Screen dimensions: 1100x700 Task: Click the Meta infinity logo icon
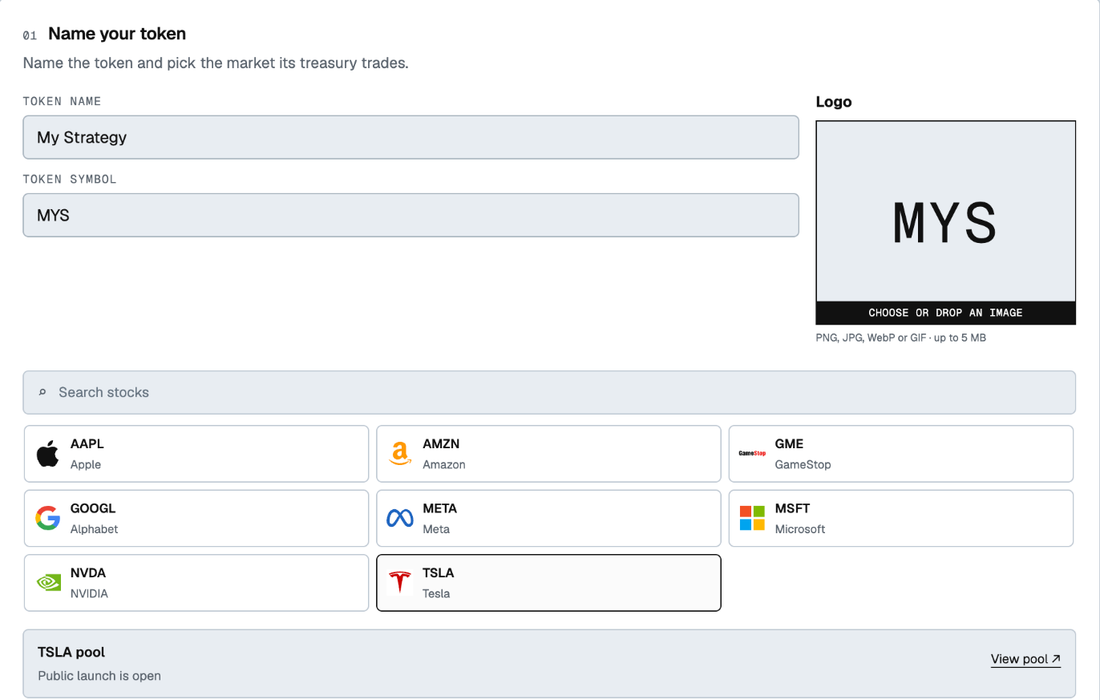point(400,518)
